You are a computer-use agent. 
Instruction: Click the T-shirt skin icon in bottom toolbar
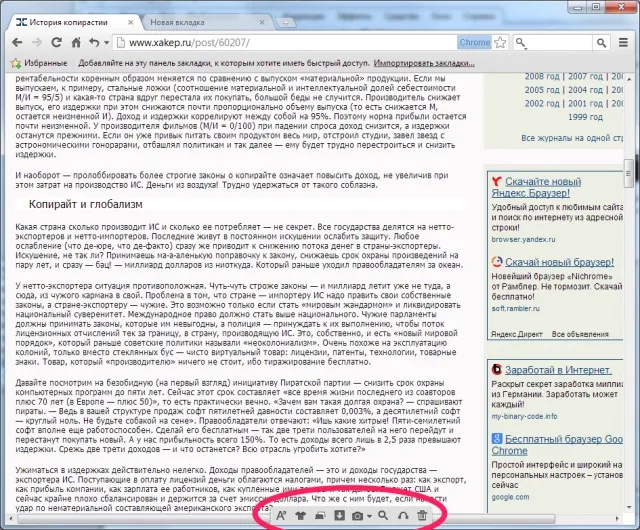(x=300, y=515)
